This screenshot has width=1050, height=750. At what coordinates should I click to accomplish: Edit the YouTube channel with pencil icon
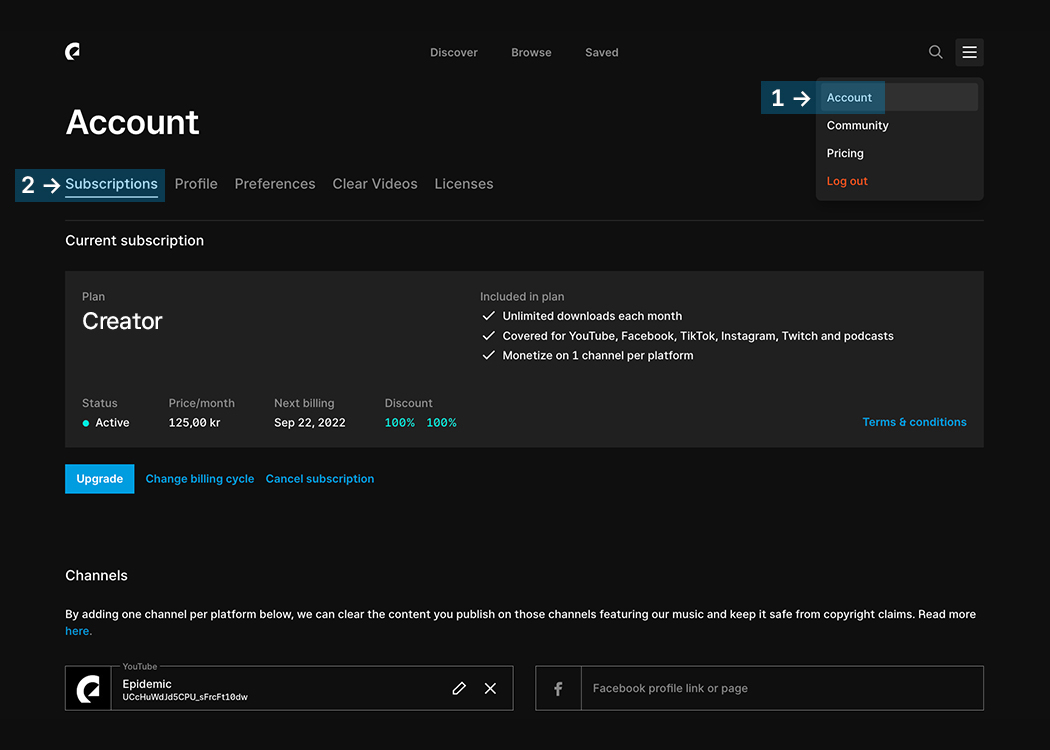(x=459, y=688)
